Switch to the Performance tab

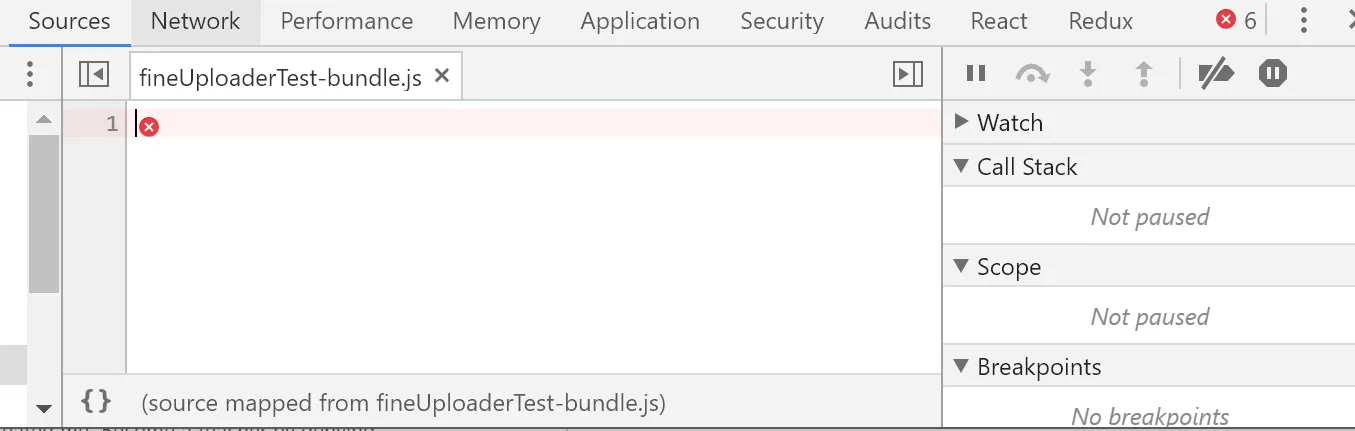pyautogui.click(x=346, y=21)
